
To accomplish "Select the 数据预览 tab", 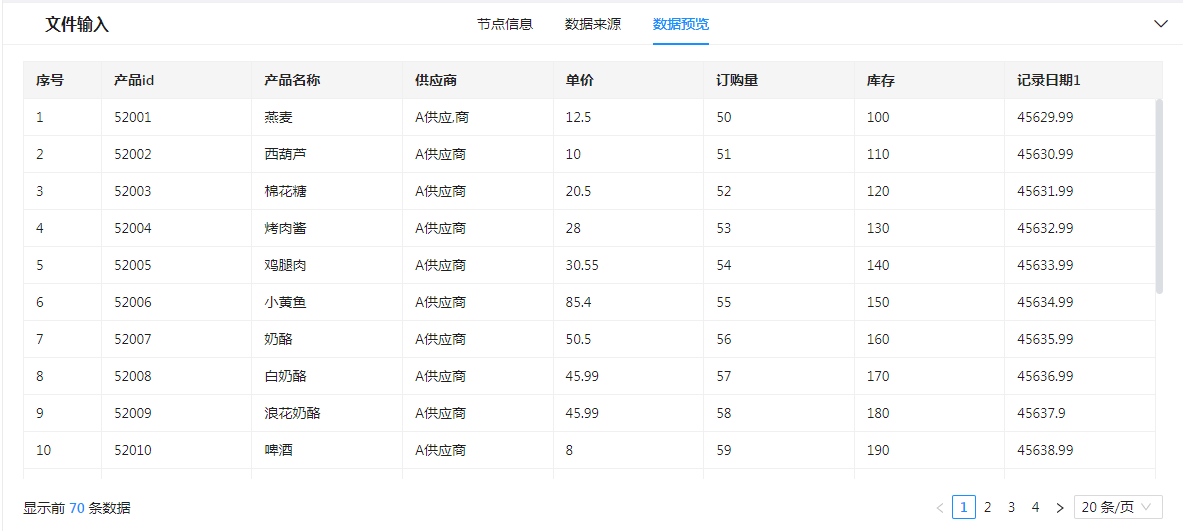I will 681,24.
